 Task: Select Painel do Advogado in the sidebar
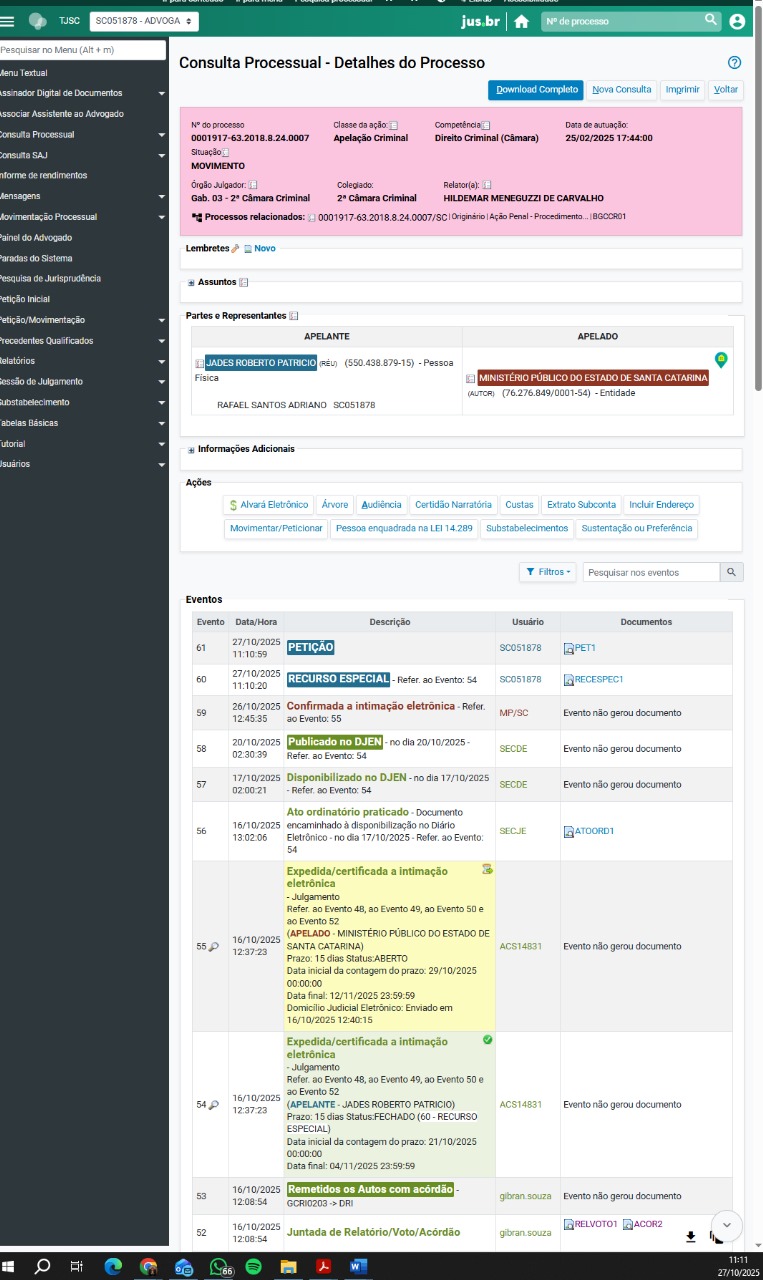(36, 238)
